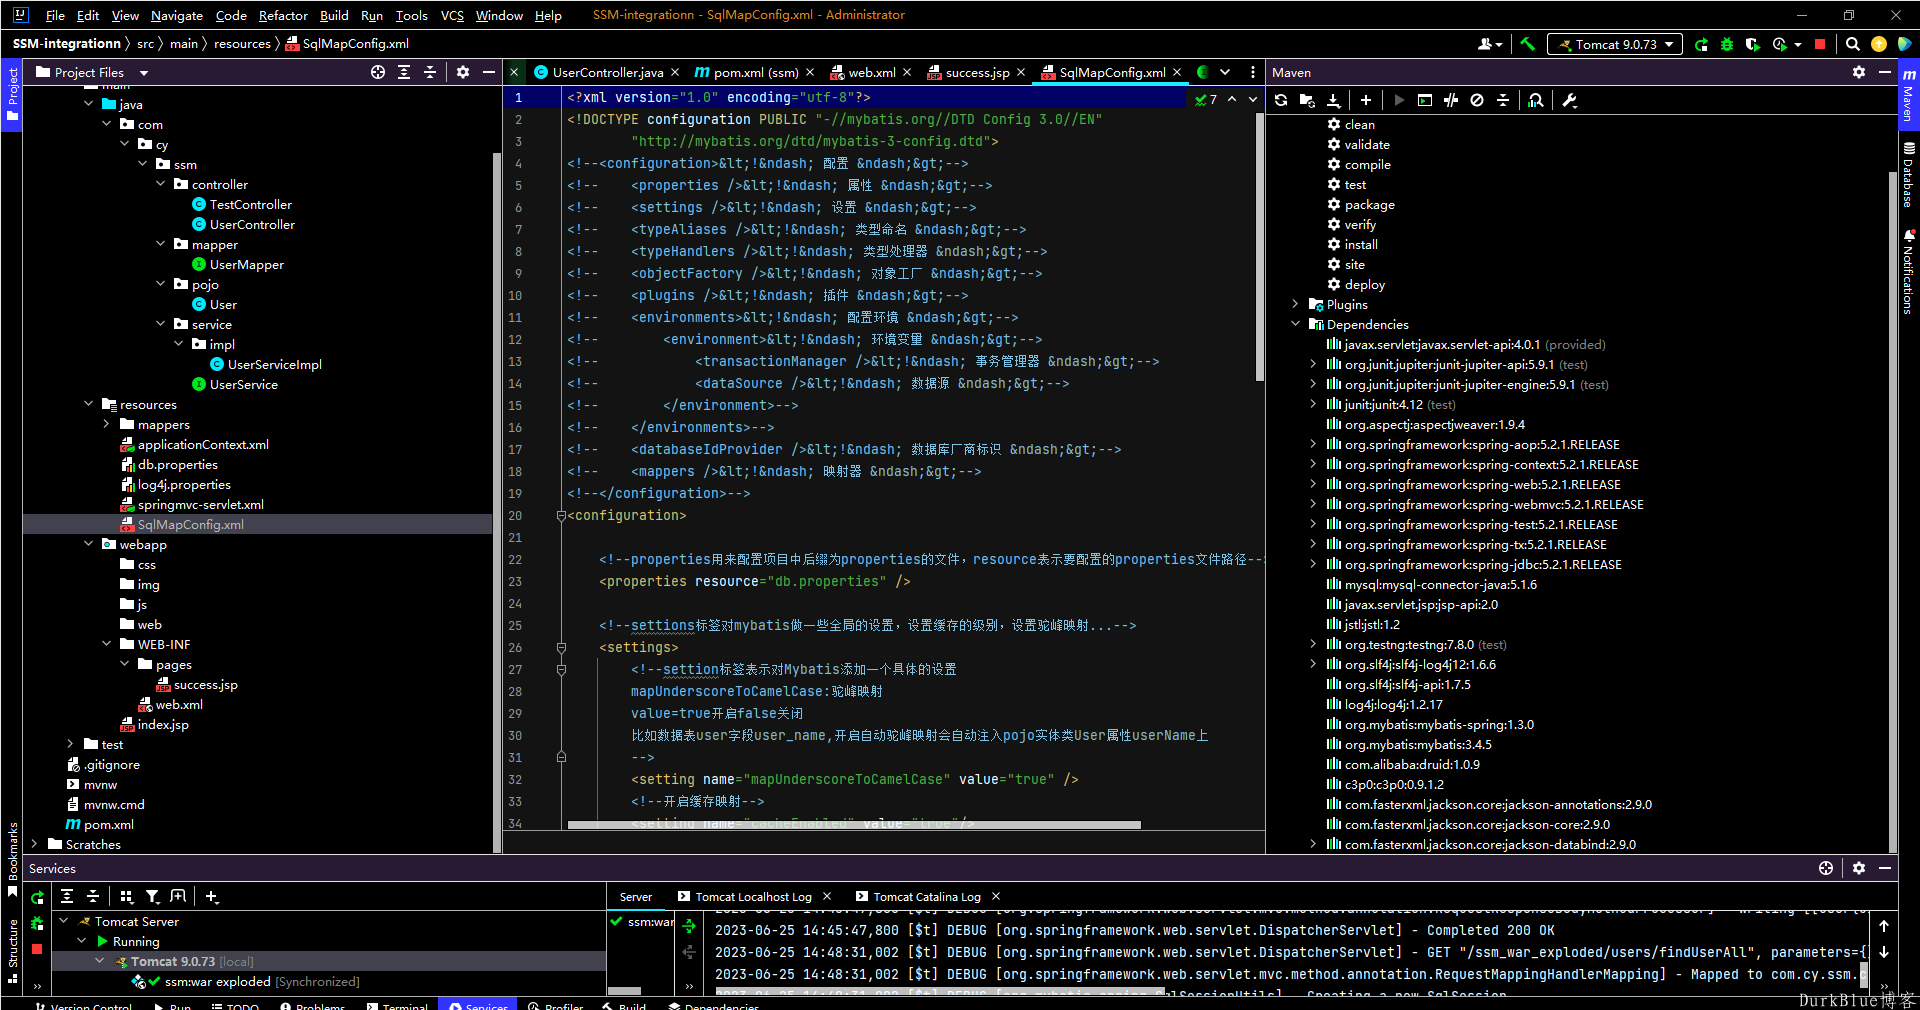Hide the Project tool window
This screenshot has height=1010, width=1920.
click(x=489, y=72)
